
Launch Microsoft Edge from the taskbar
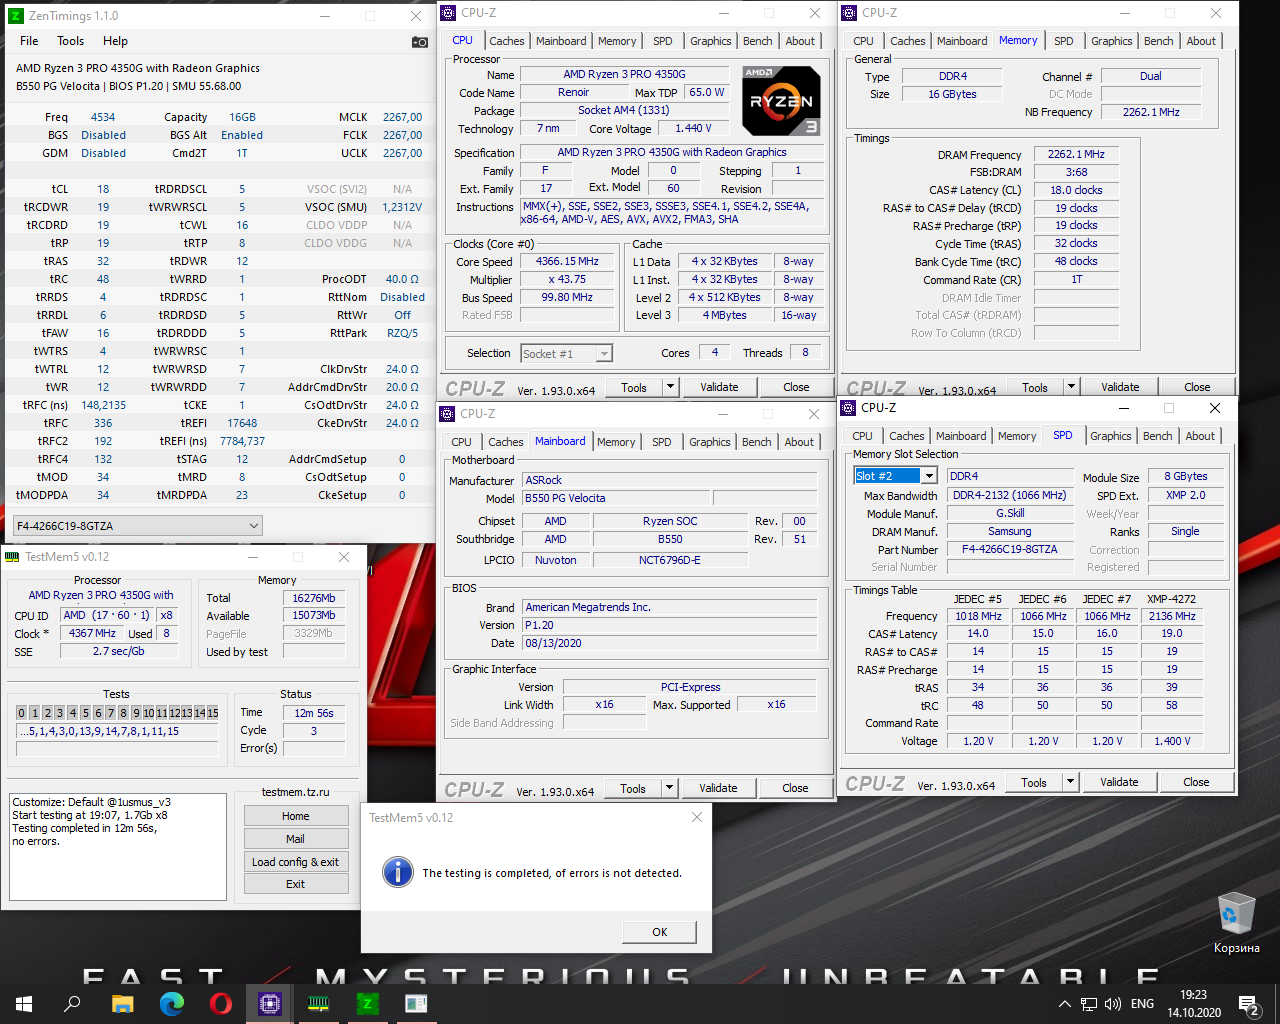click(172, 1003)
